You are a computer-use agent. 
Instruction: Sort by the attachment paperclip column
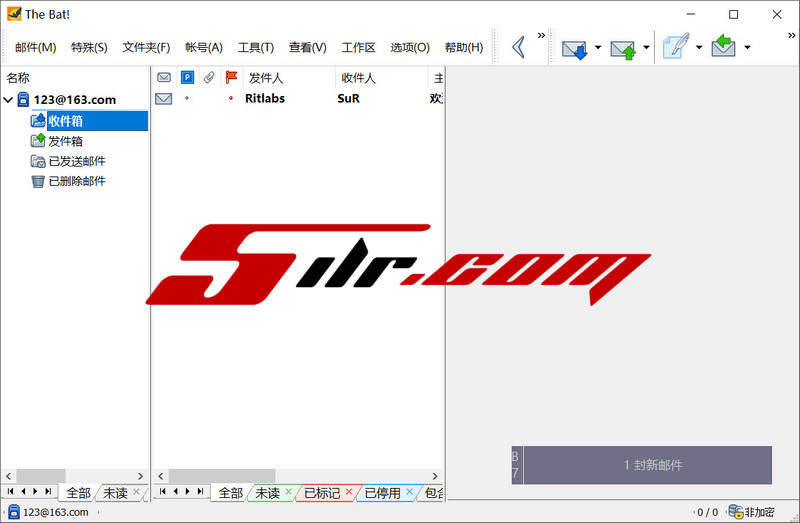(x=208, y=77)
